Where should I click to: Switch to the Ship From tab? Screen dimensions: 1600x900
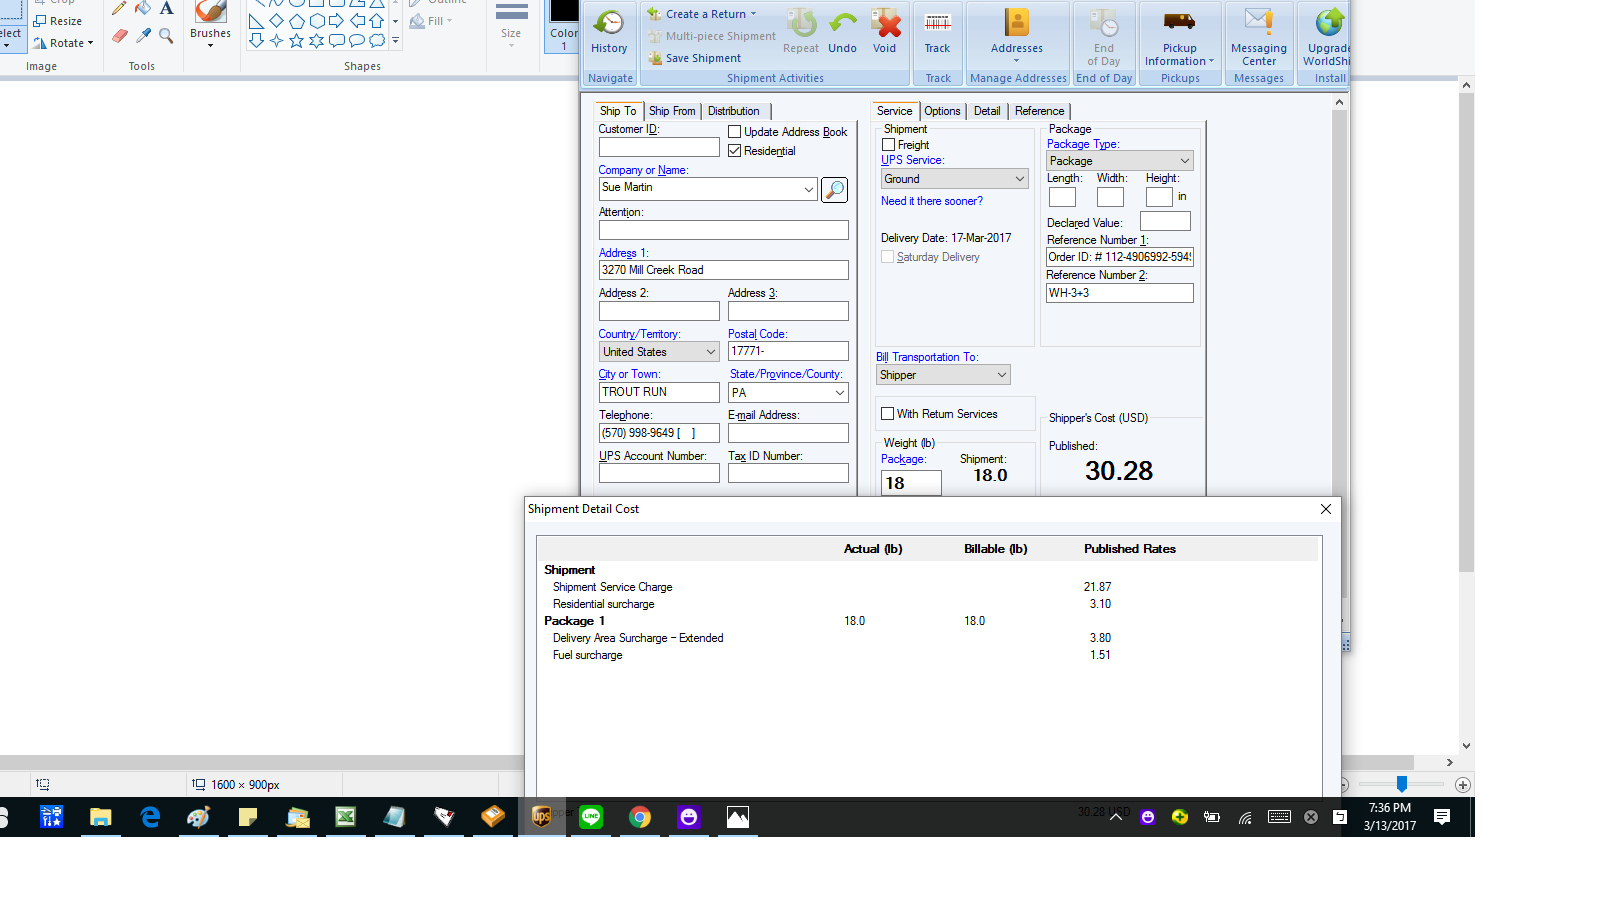click(x=672, y=111)
